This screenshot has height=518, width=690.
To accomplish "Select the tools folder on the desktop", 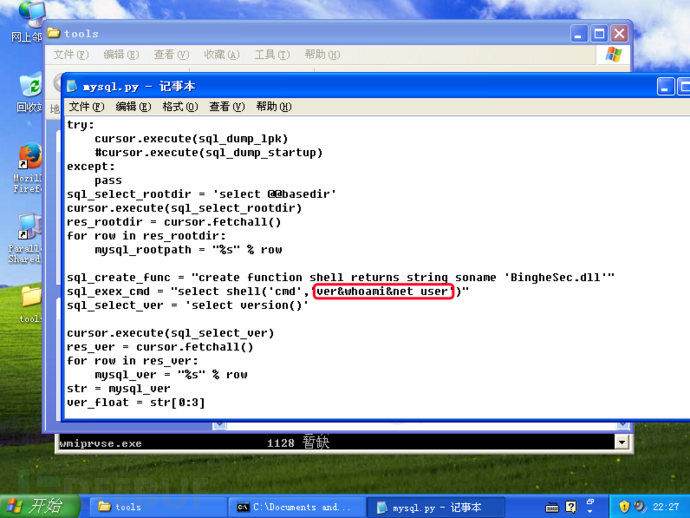I will (x=31, y=305).
